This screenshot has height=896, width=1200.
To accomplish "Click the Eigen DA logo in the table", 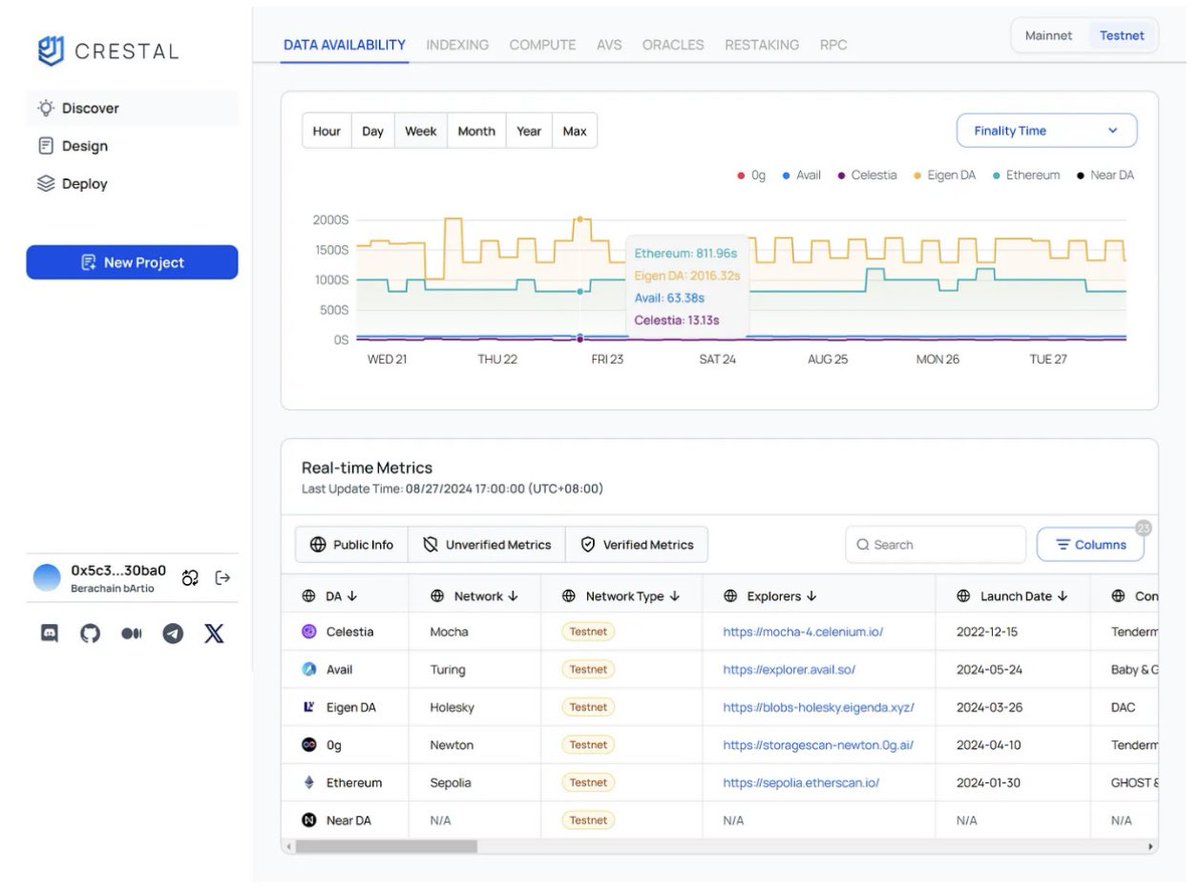I will click(x=309, y=707).
